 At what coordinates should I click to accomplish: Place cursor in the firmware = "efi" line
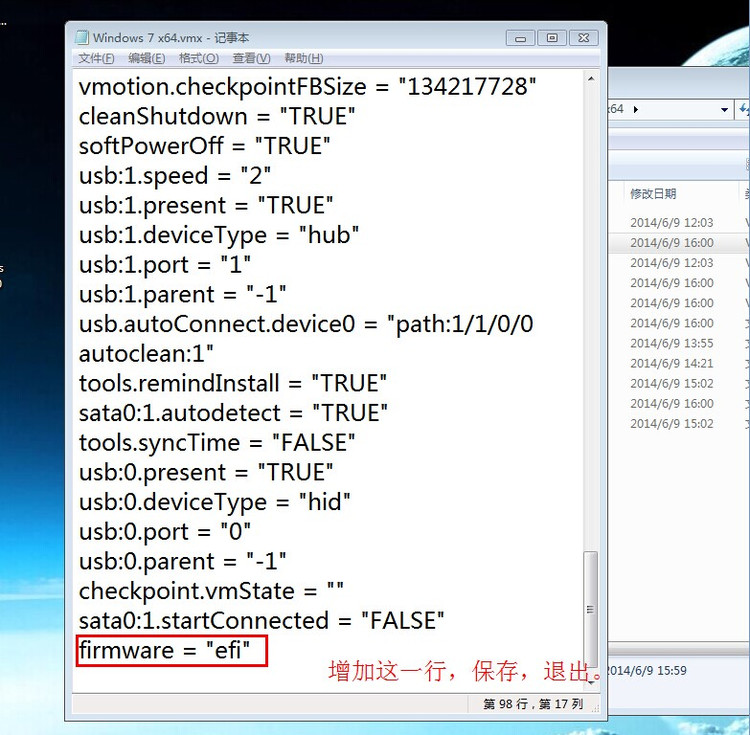pos(164,650)
